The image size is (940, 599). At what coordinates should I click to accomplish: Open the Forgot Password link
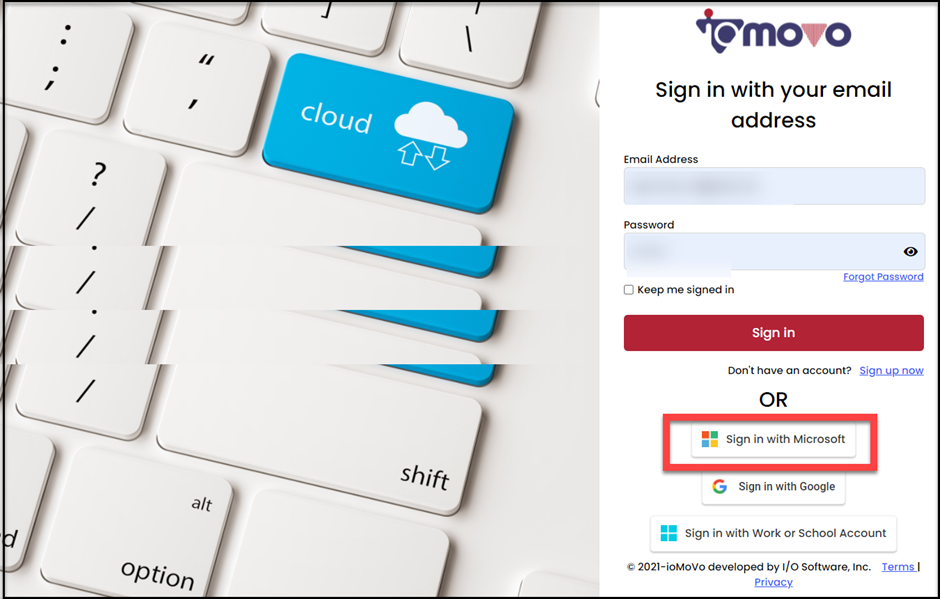pyautogui.click(x=883, y=276)
